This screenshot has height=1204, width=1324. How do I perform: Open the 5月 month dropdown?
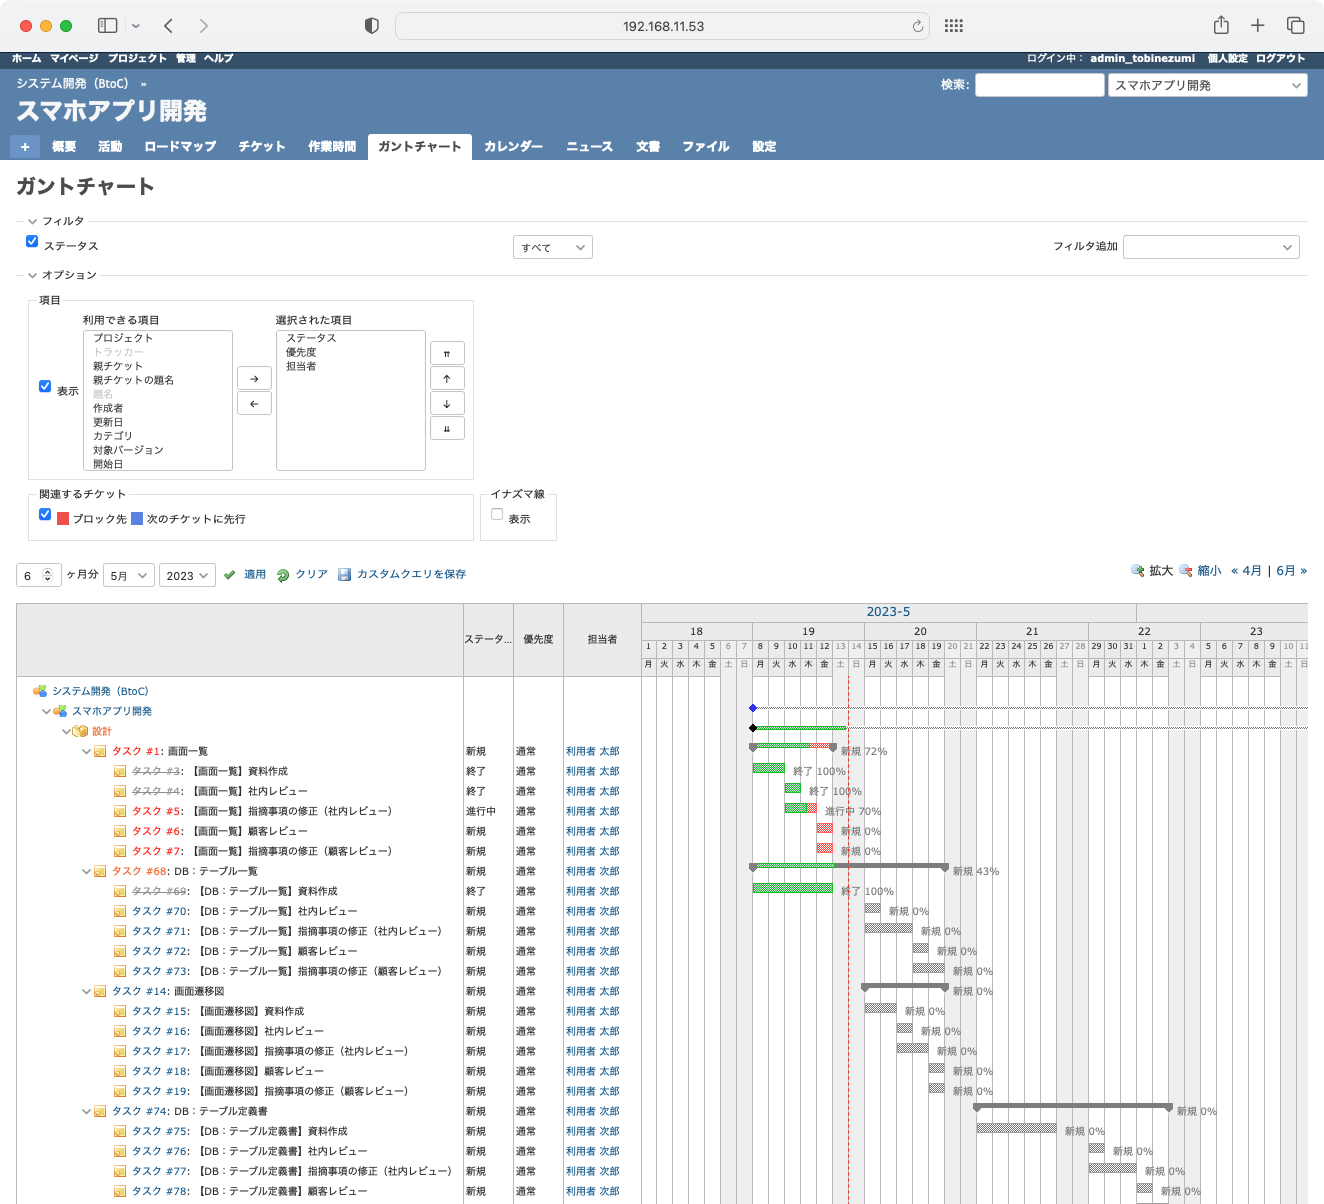coord(128,575)
